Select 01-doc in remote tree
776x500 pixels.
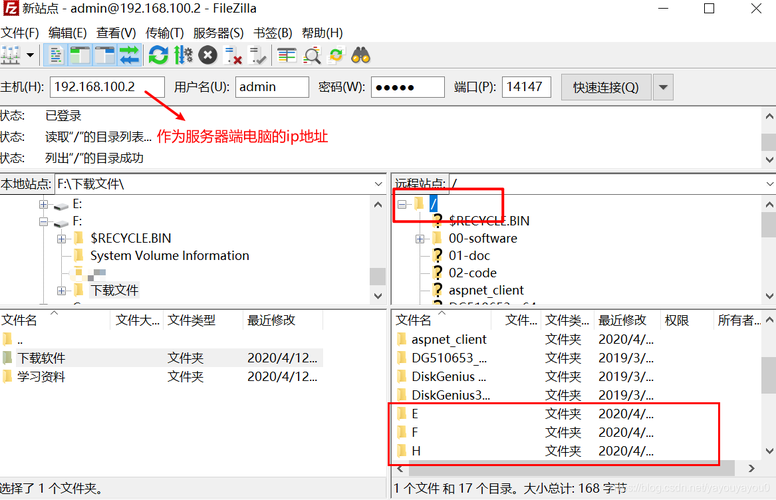[469, 256]
